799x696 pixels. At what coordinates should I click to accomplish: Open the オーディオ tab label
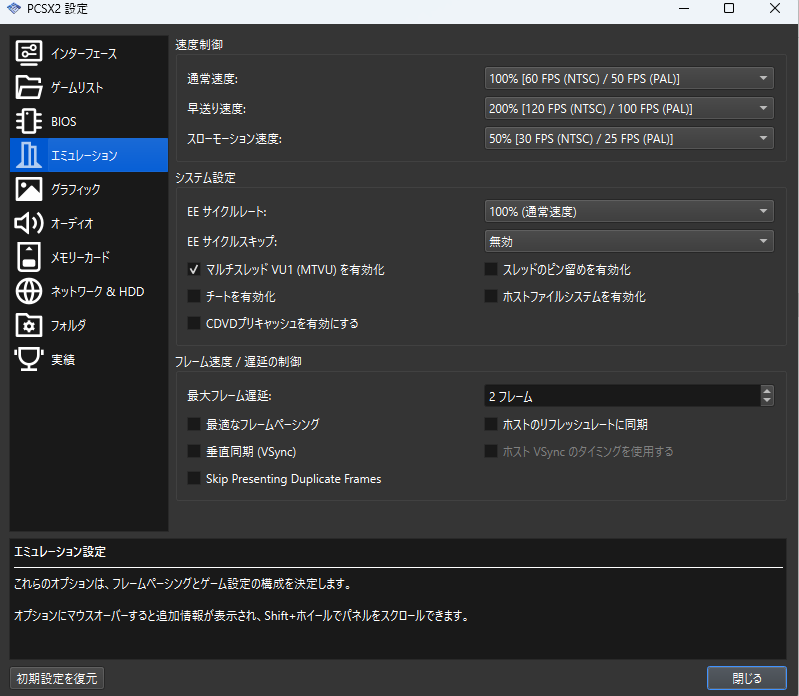pyautogui.click(x=72, y=223)
